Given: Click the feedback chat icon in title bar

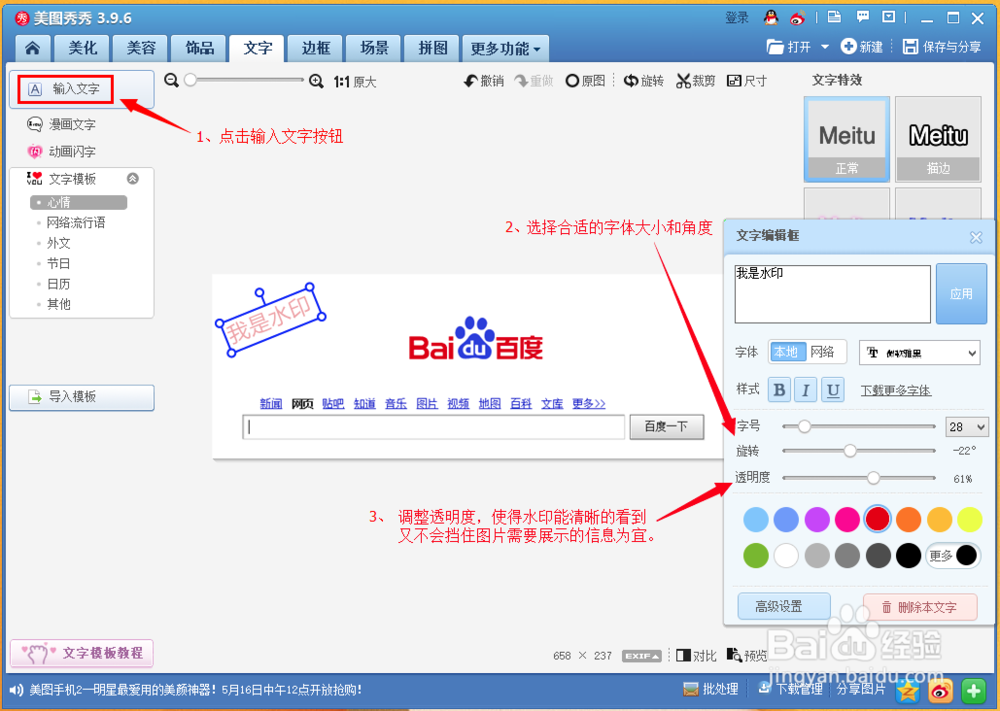Looking at the screenshot, I should [x=862, y=17].
